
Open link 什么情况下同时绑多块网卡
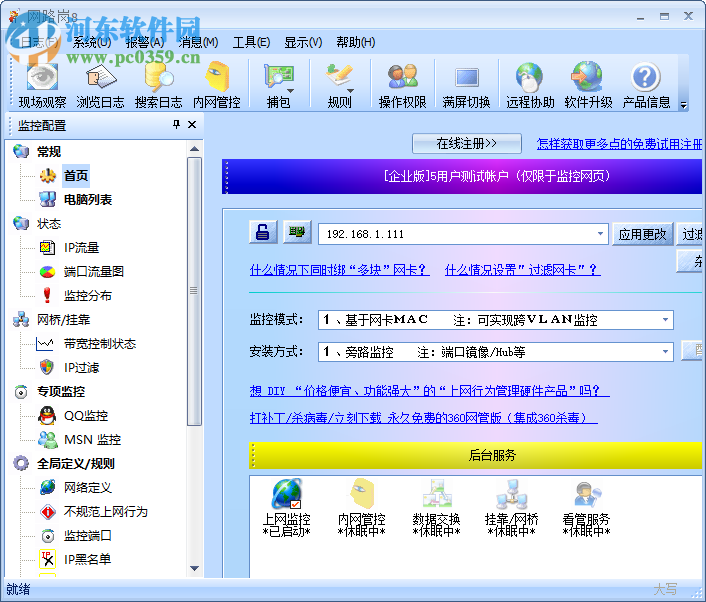[x=339, y=270]
